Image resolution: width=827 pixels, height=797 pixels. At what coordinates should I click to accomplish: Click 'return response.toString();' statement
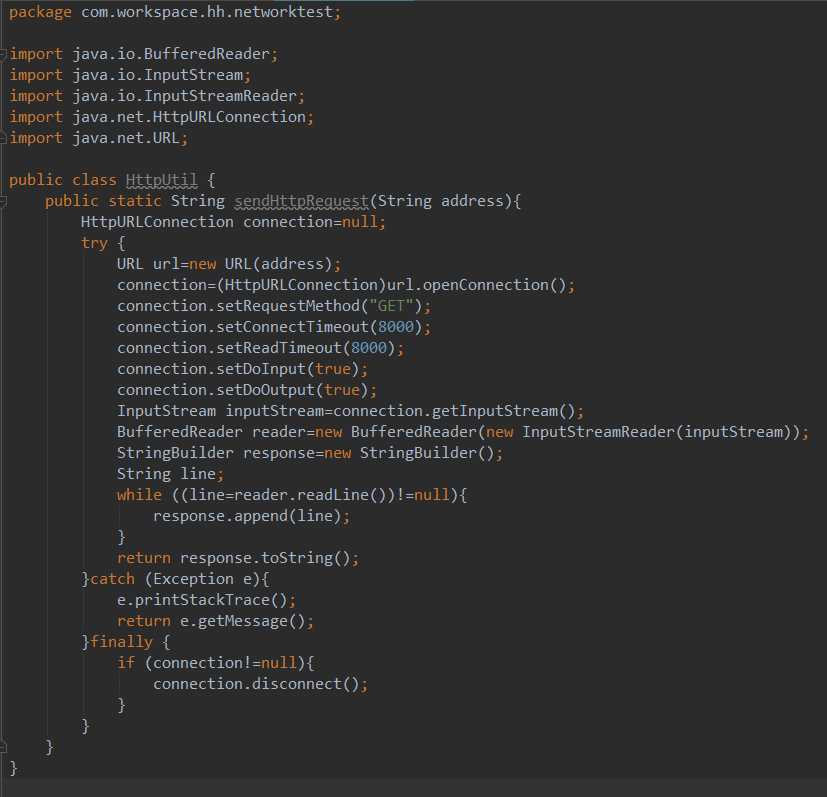(x=238, y=558)
